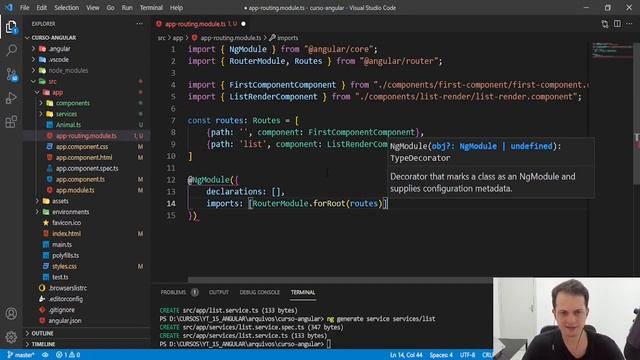Open Explorer more actions ellipsis

pyautogui.click(x=140, y=24)
